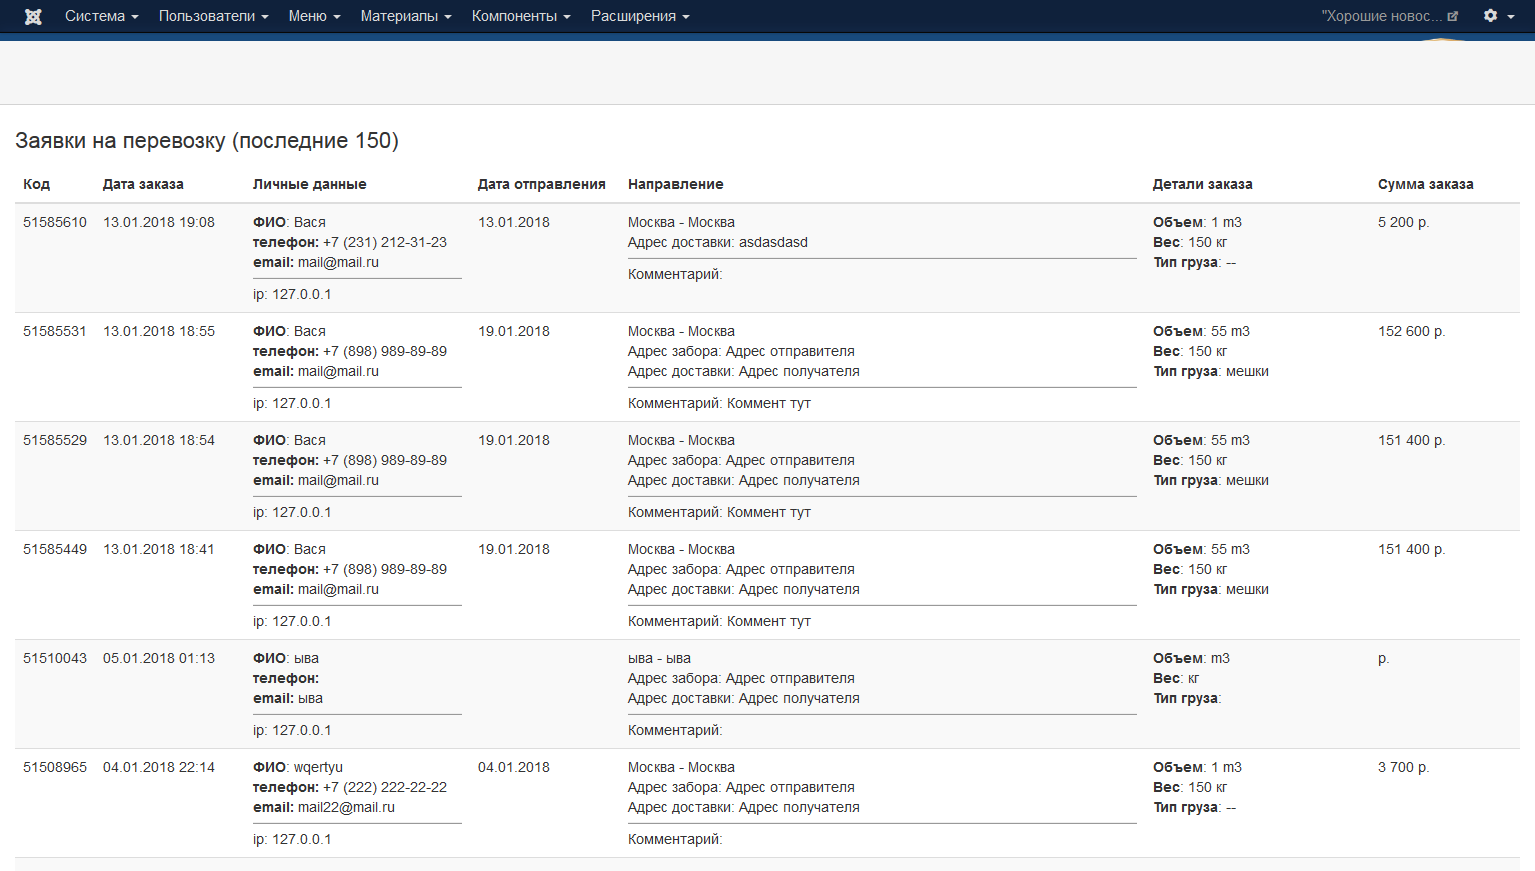The image size is (1535, 871).
Task: Expand the Компоненты dropdown
Action: 520,16
